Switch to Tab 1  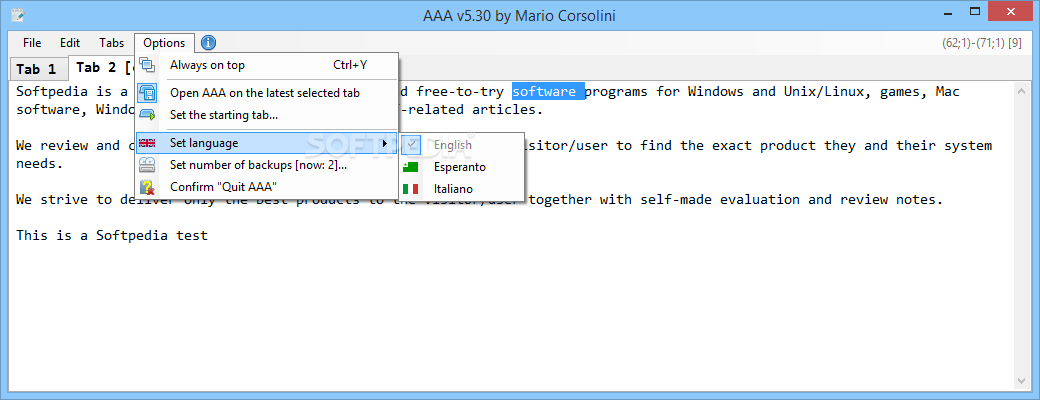[x=36, y=69]
